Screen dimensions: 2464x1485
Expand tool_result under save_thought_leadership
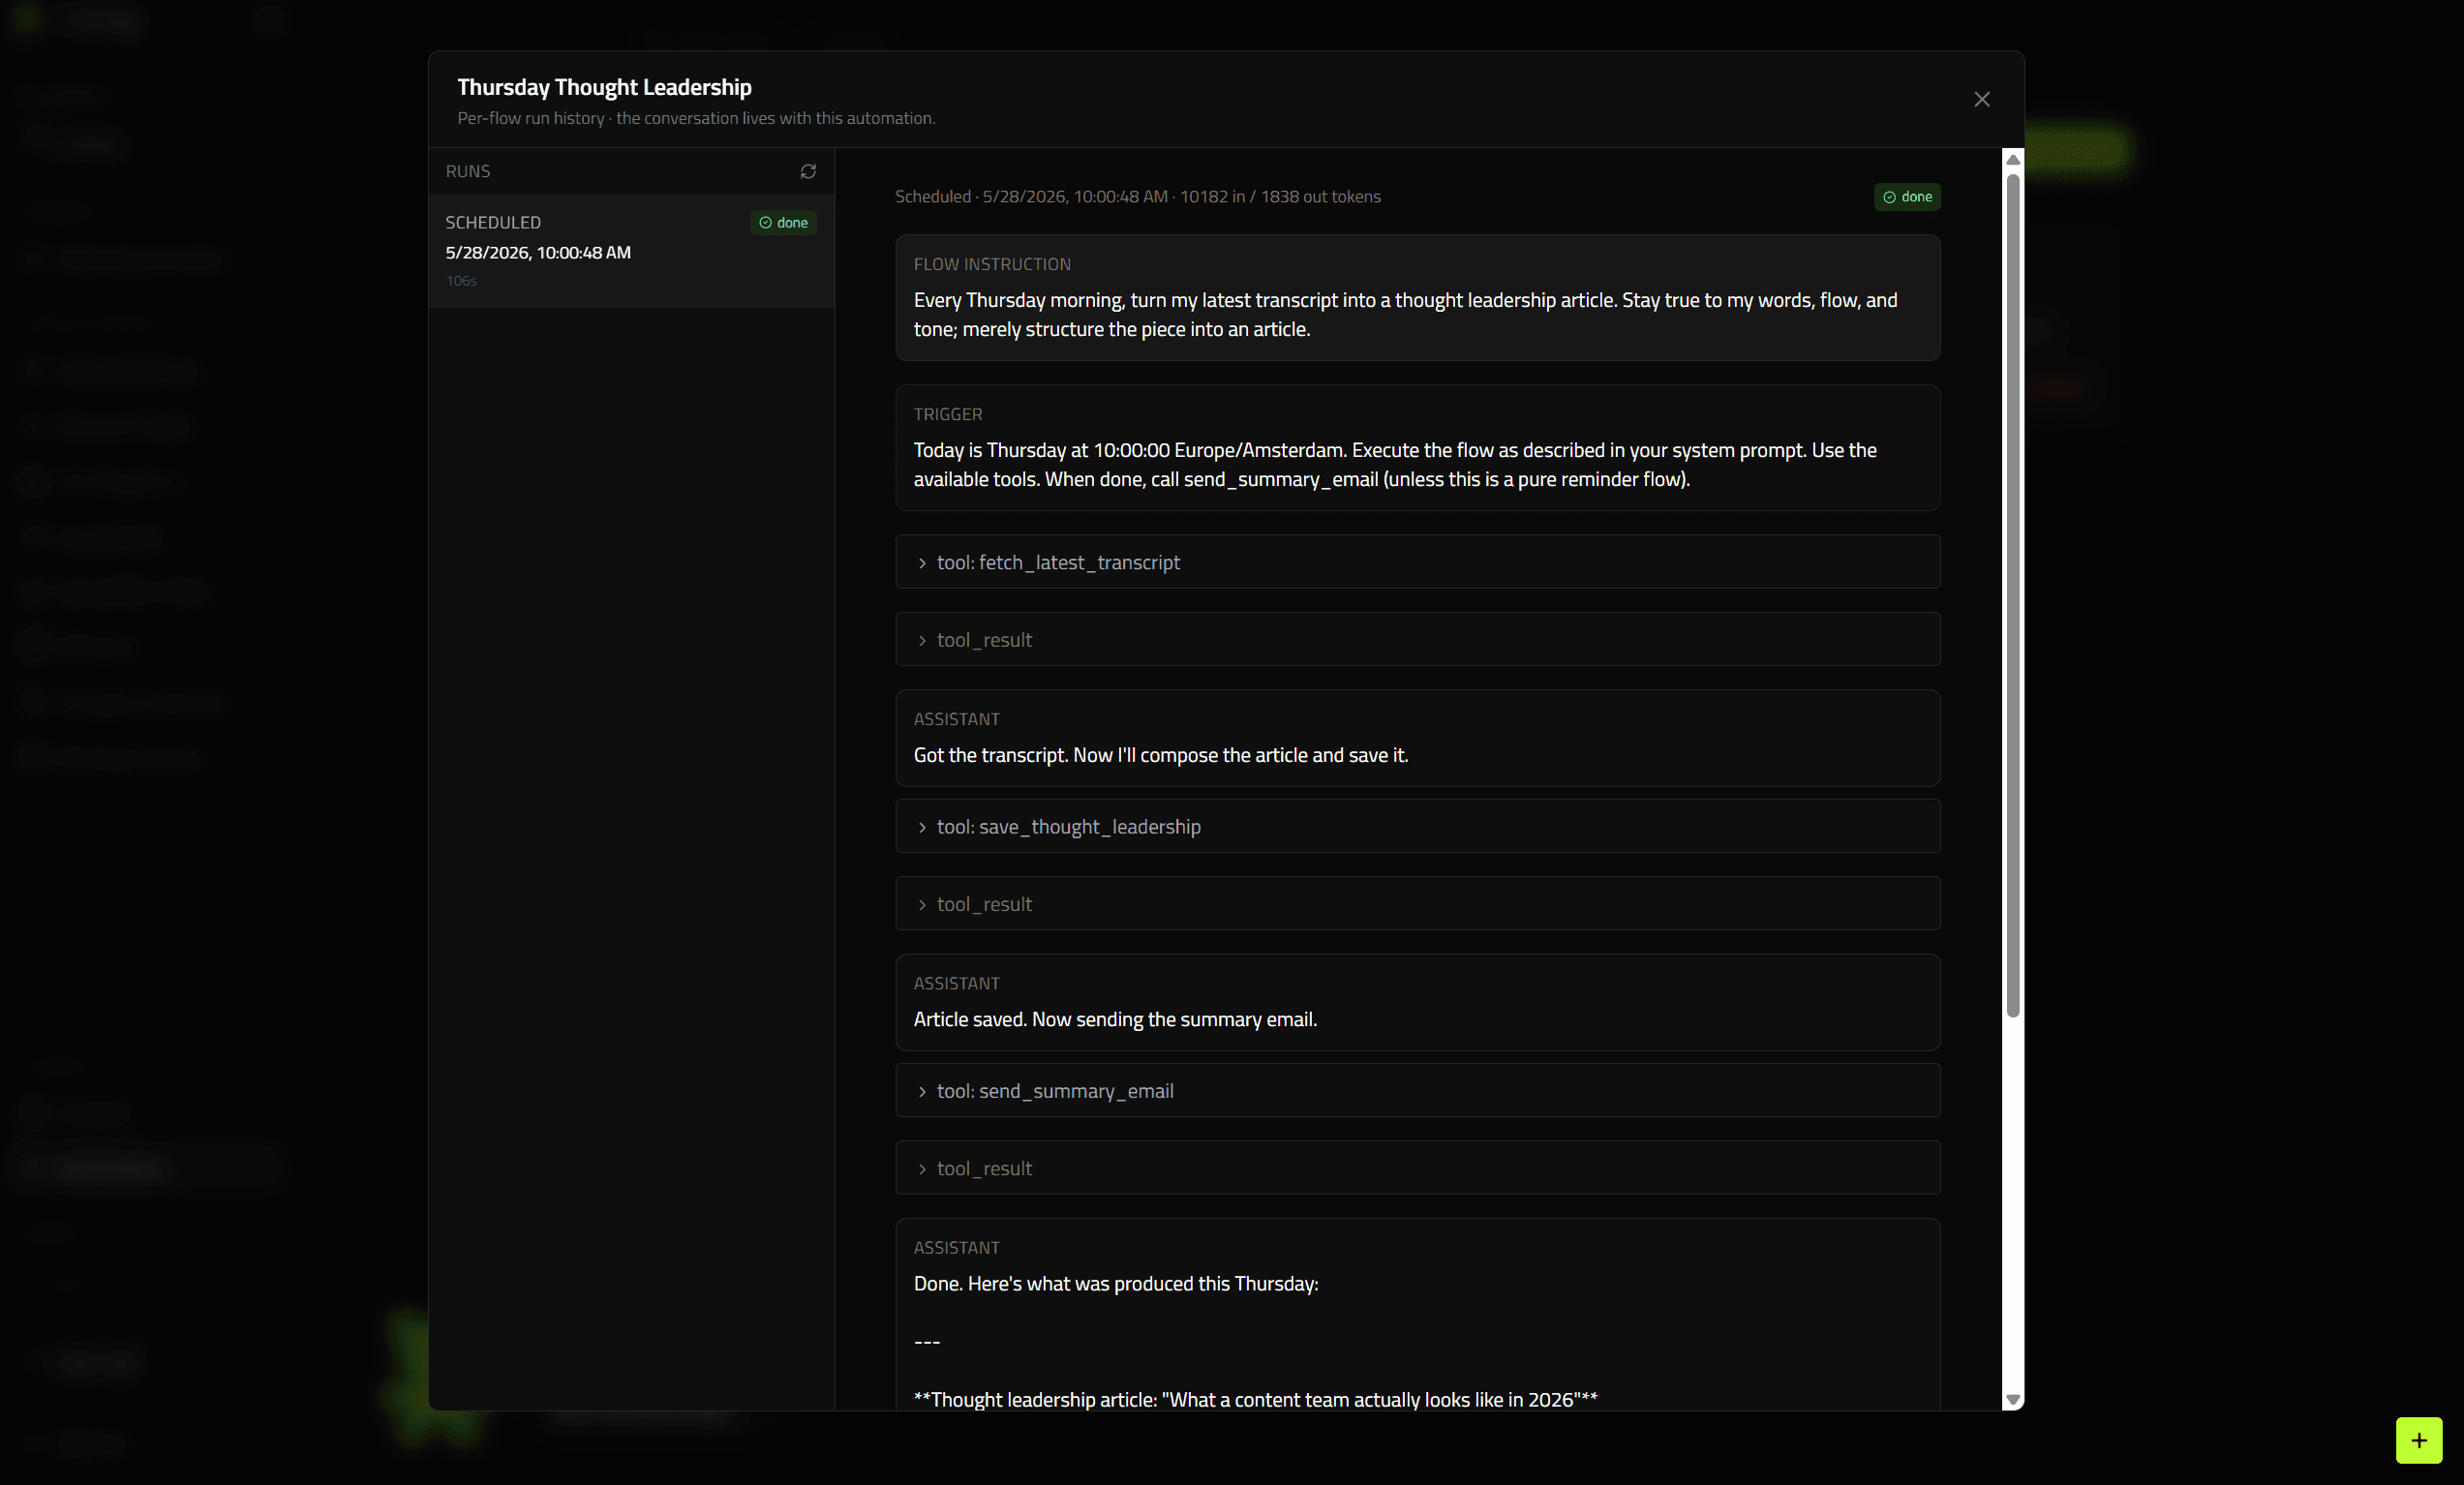(1417, 903)
